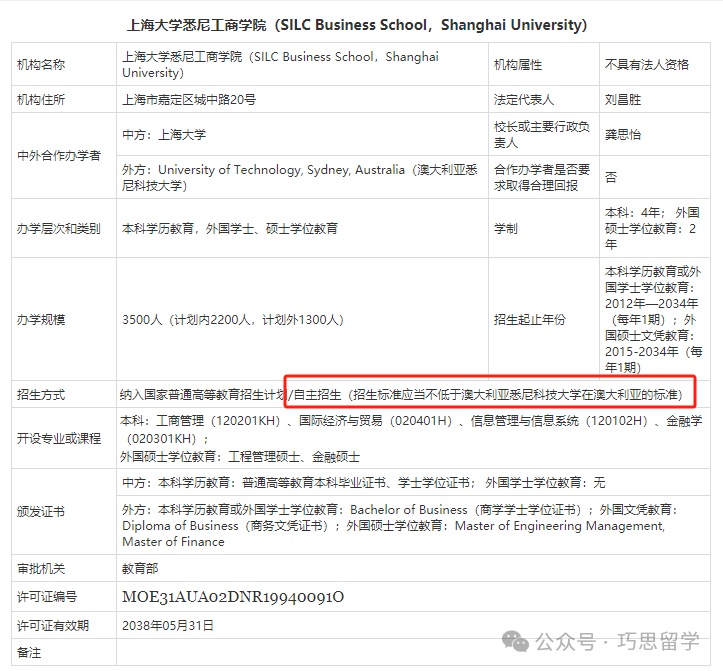Select the value 不具有法人资格

pyautogui.click(x=646, y=65)
